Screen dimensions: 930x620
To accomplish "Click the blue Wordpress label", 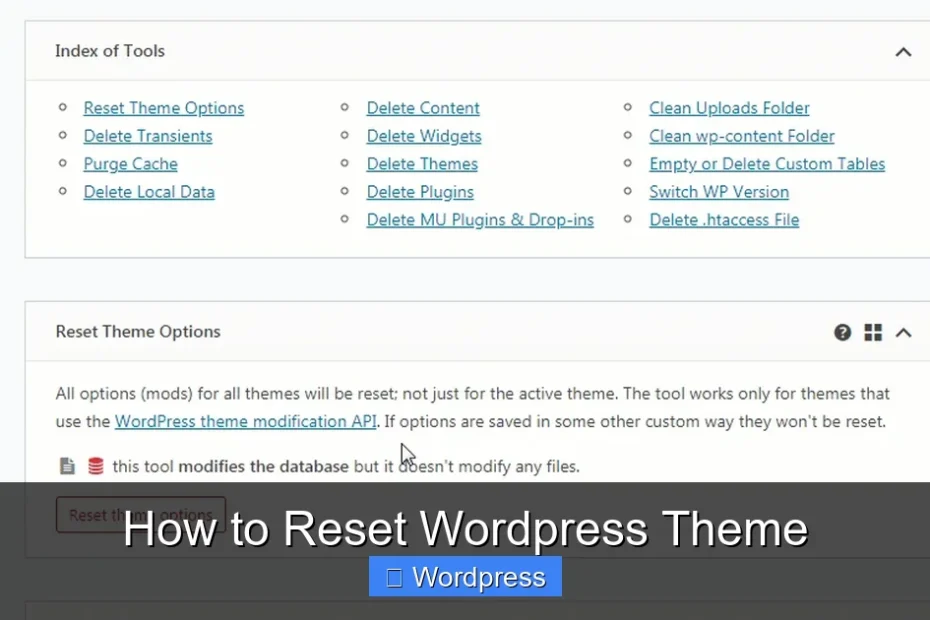I will point(466,576).
